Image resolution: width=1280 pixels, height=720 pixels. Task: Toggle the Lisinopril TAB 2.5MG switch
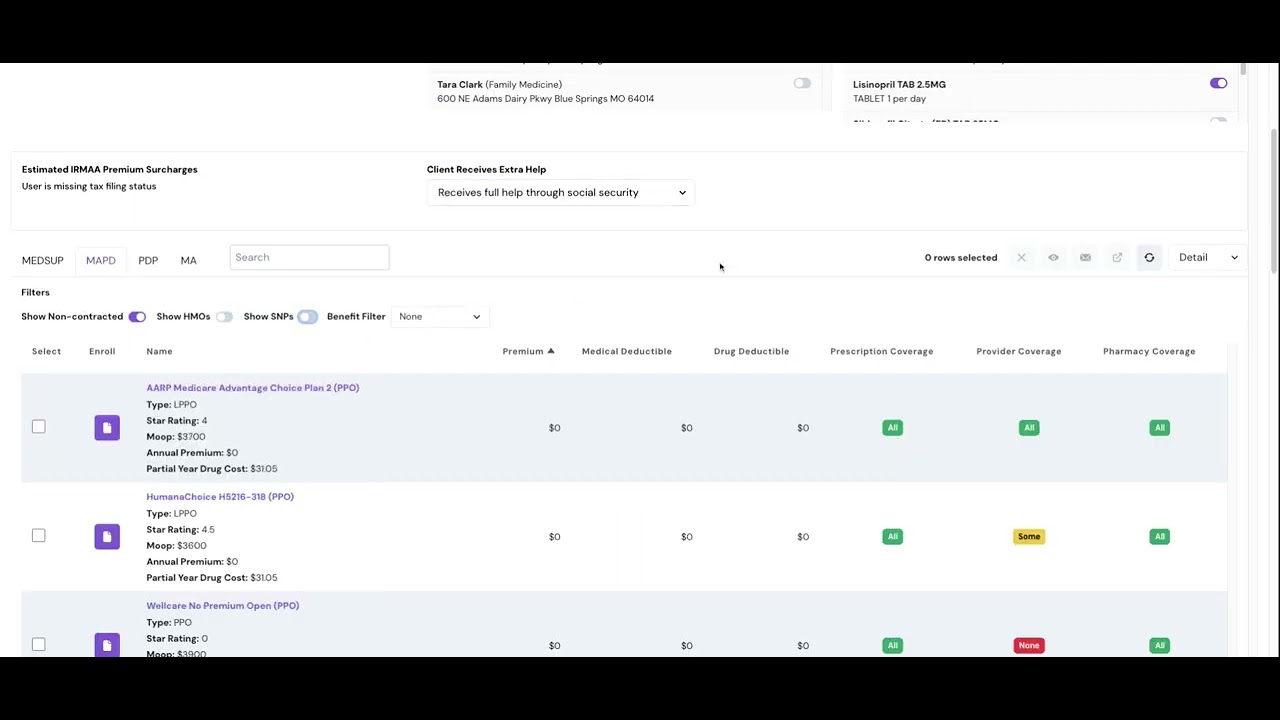point(1218,84)
